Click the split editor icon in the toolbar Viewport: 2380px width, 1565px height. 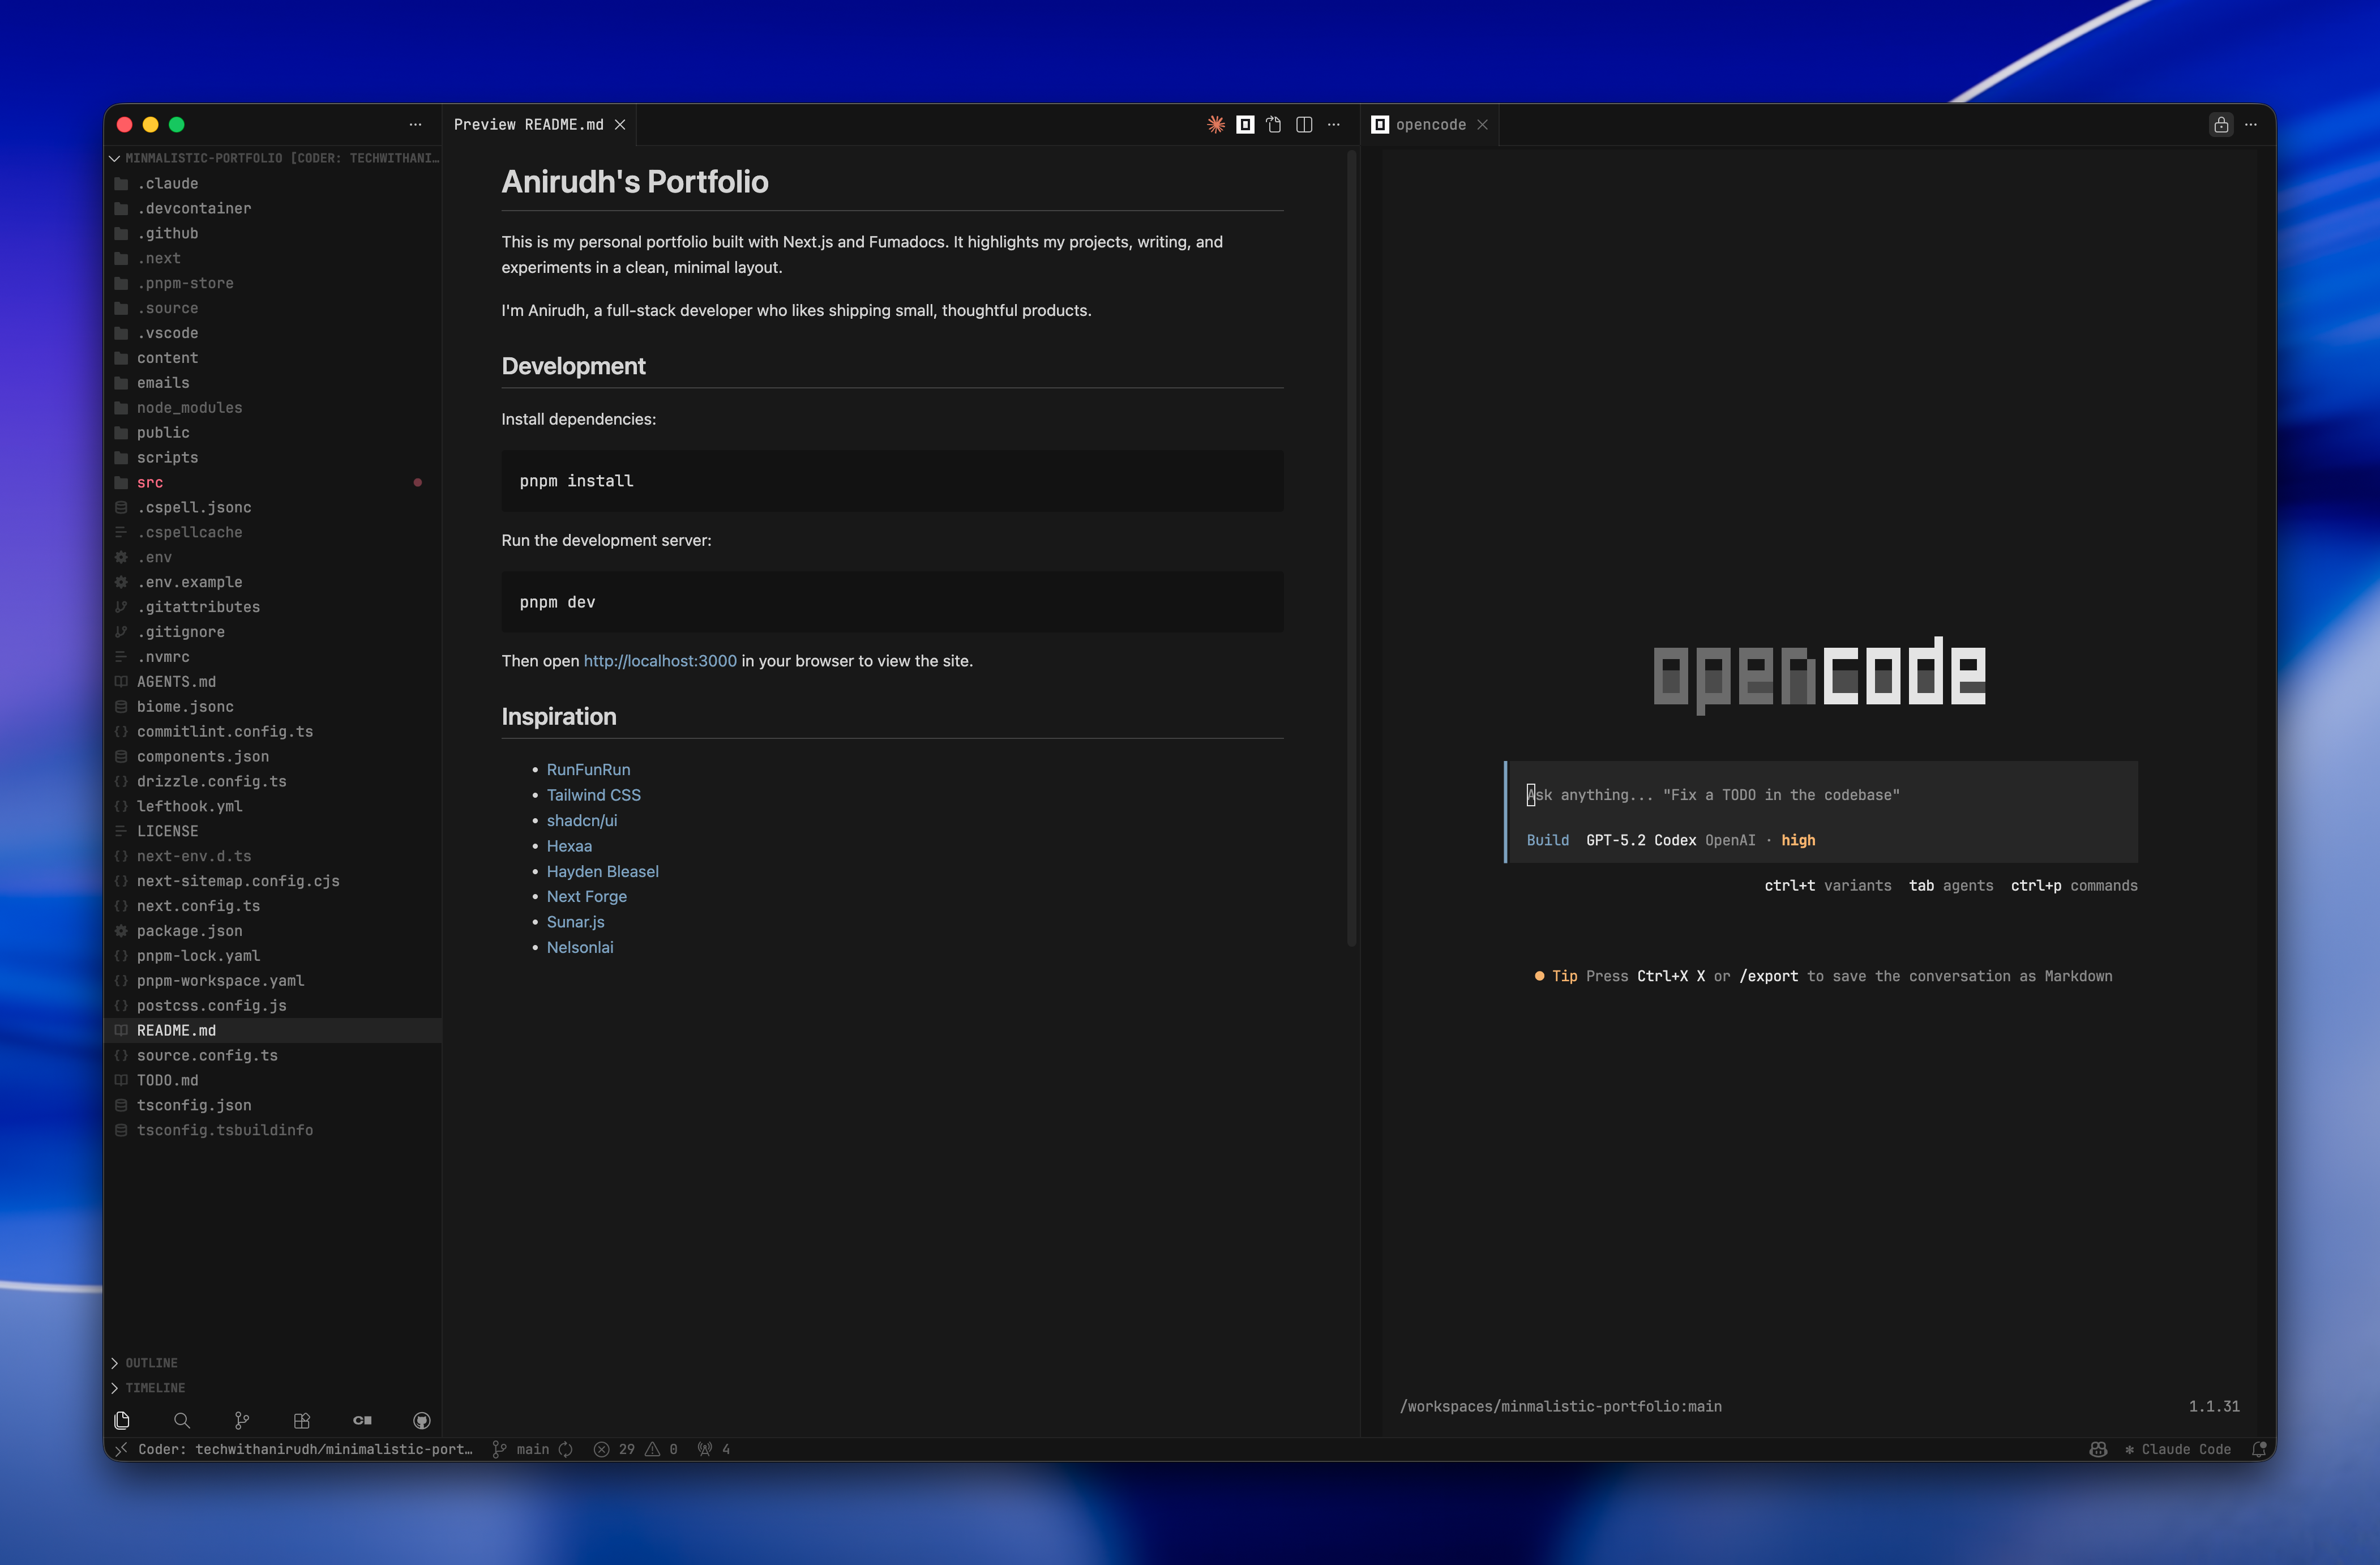coord(1304,124)
